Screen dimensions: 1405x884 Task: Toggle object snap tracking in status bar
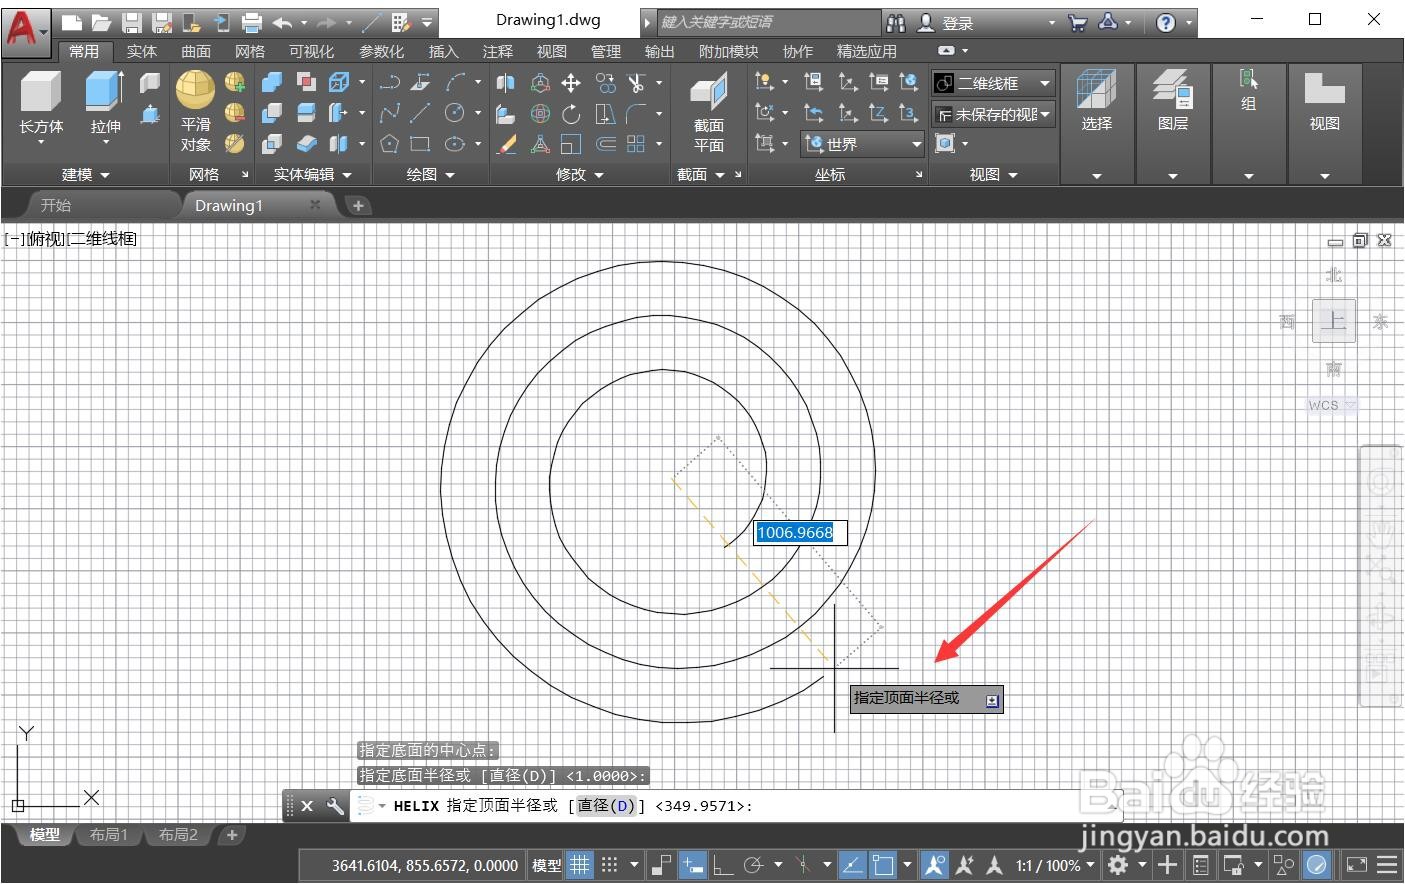852,865
